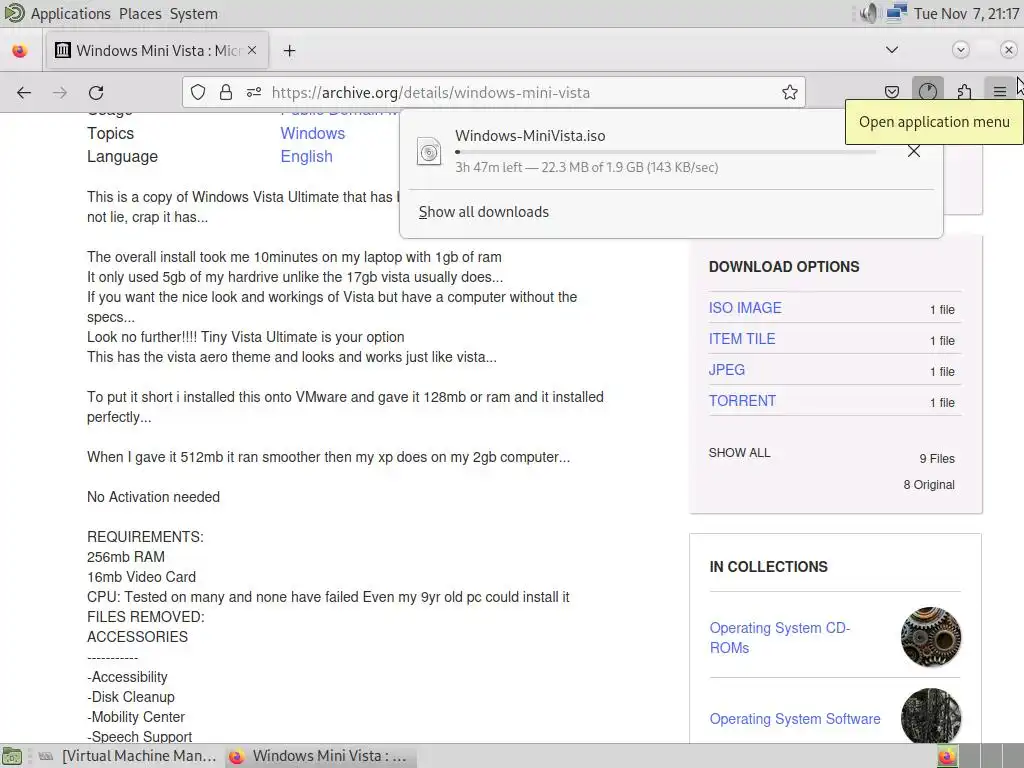The height and width of the screenshot is (768, 1024).
Task: Click the No Activation needed text
Action: 153,497
